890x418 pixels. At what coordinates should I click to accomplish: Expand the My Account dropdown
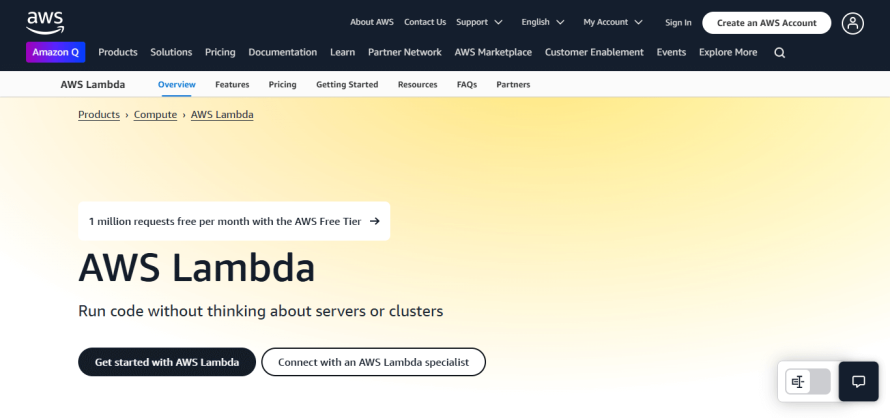tap(612, 22)
